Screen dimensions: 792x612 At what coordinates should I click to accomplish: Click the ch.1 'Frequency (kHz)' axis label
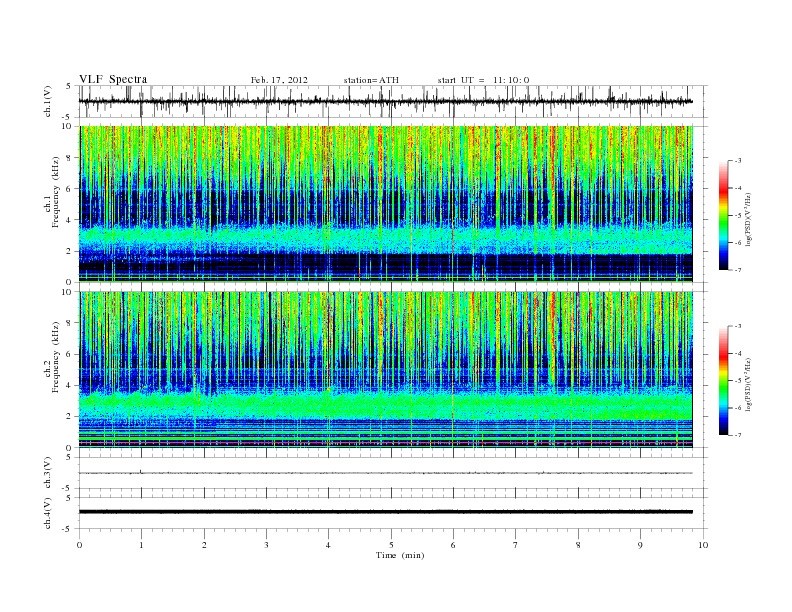[55, 192]
